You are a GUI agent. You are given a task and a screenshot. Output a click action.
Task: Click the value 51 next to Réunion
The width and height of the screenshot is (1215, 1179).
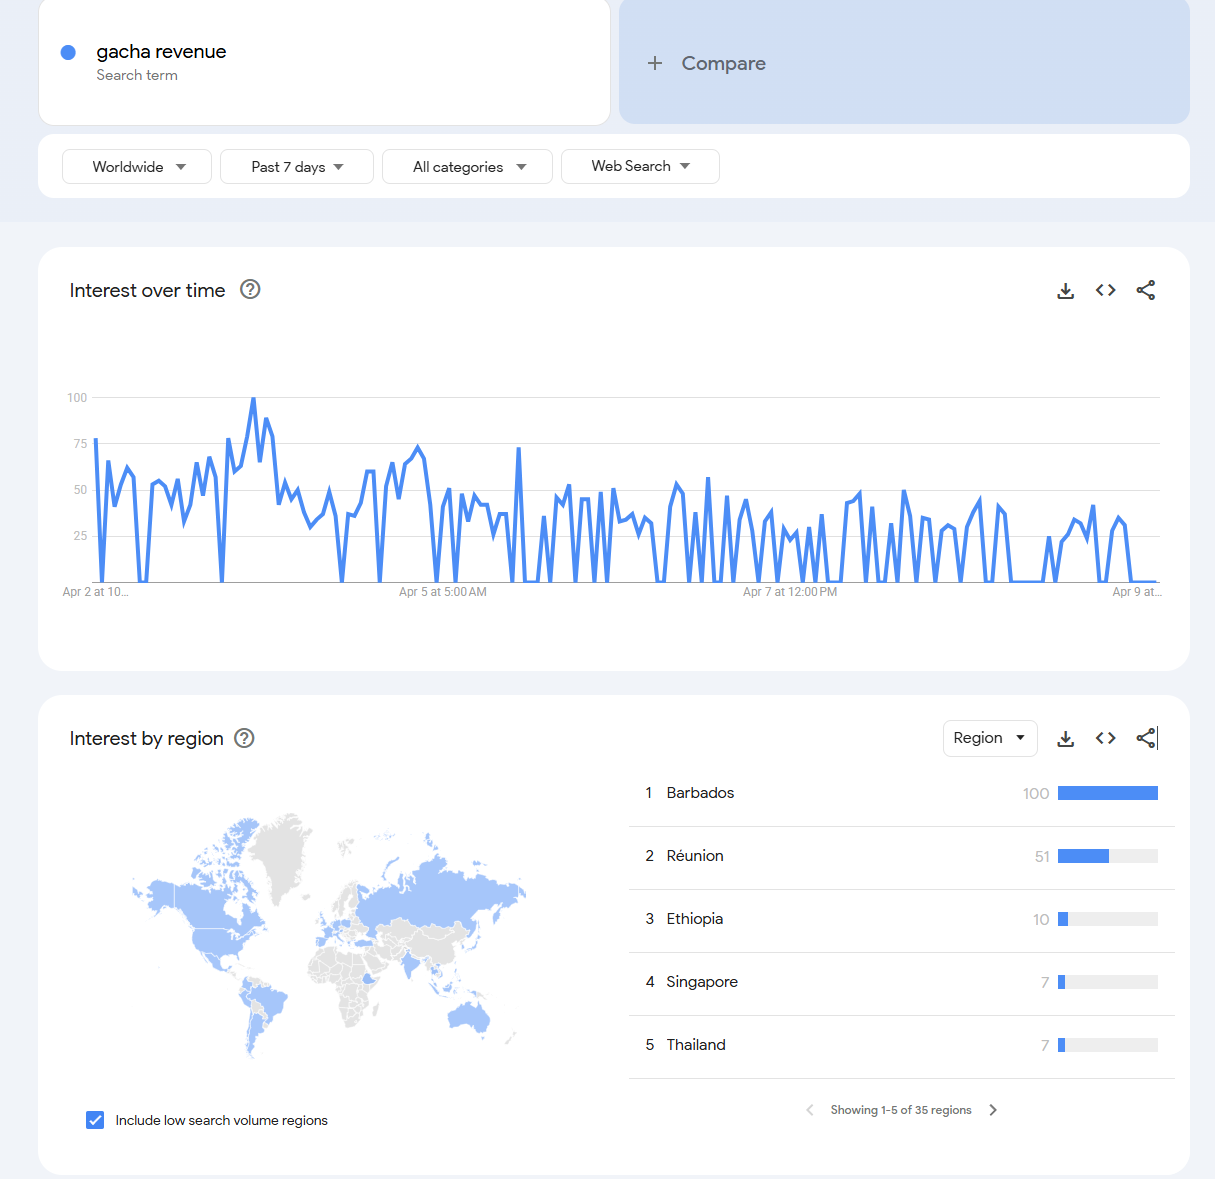click(1042, 856)
